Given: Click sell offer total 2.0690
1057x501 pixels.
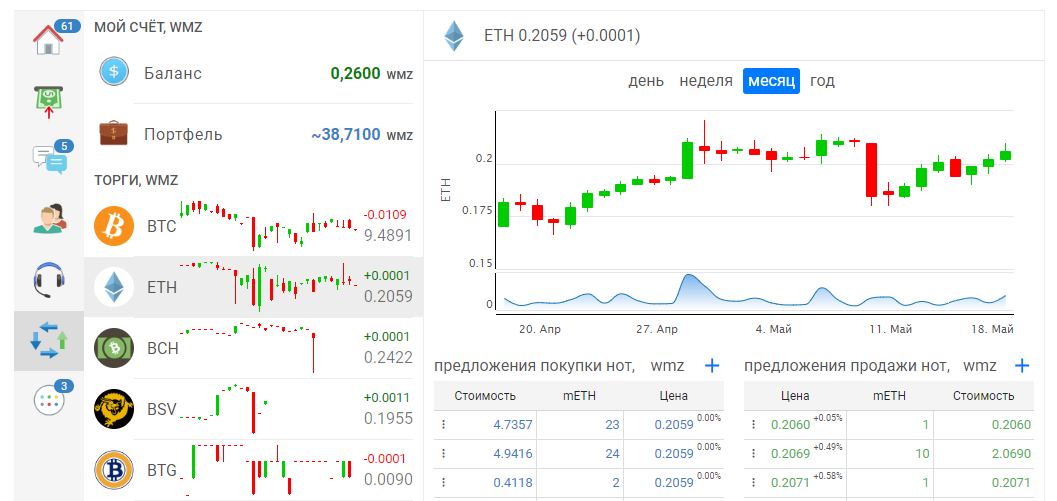Looking at the screenshot, I should pos(1011,453).
